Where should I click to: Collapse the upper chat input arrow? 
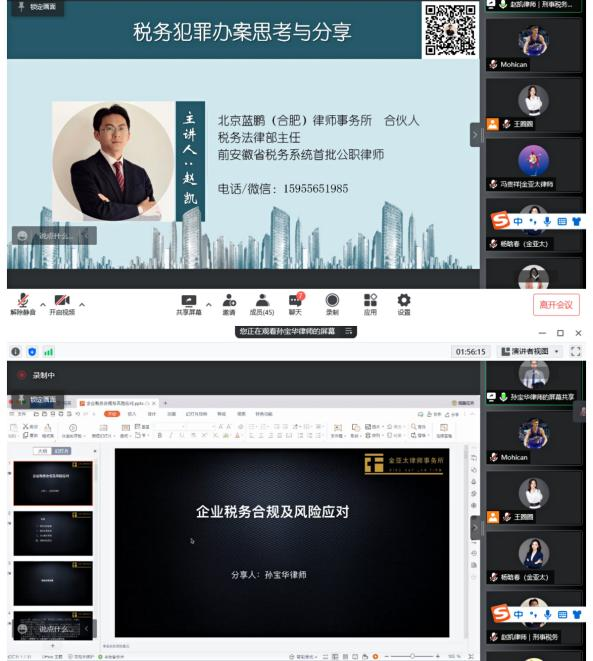tap(86, 236)
